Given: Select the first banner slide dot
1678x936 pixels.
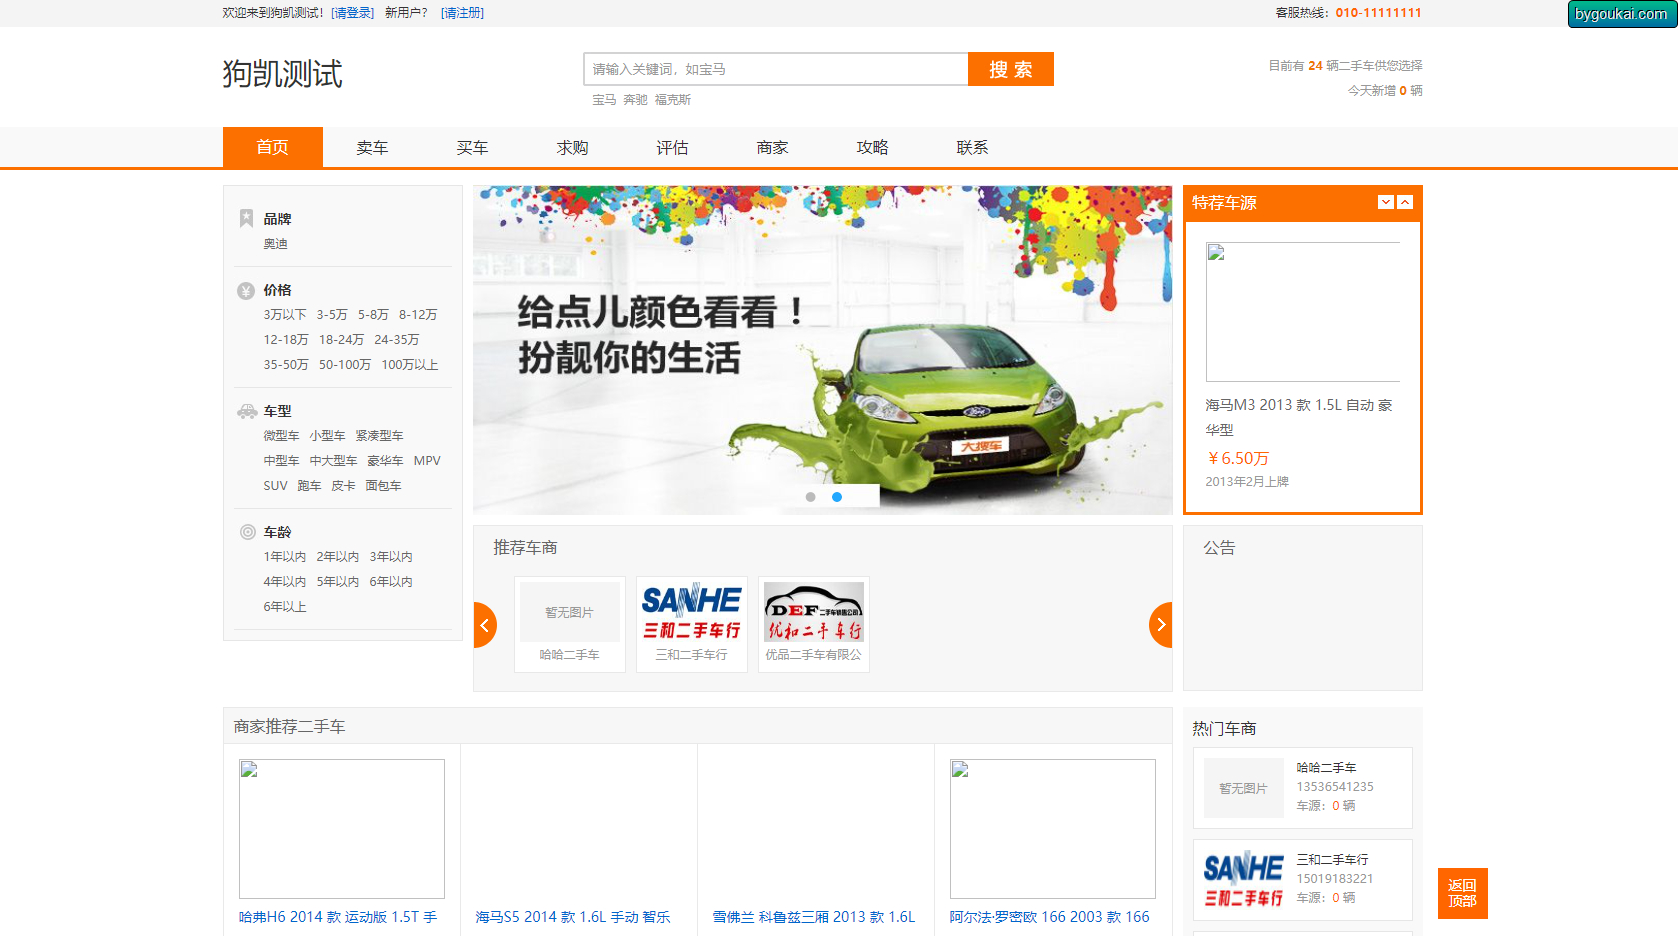Looking at the screenshot, I should coord(811,497).
